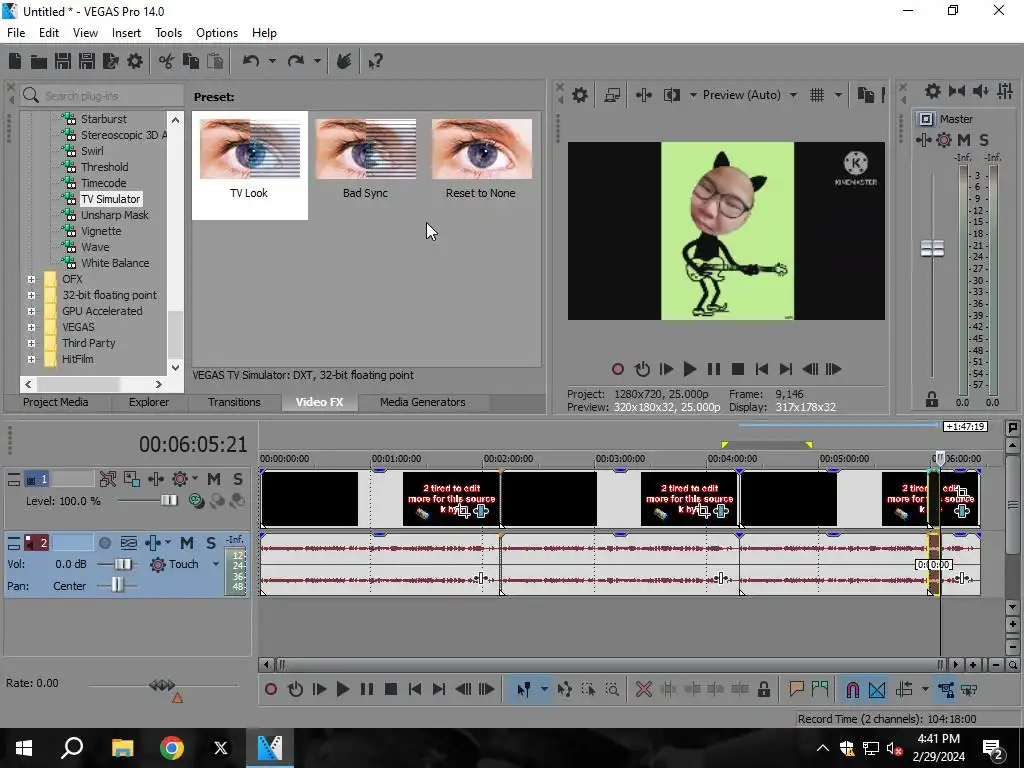Insert a marker with the marker icon

[796, 689]
